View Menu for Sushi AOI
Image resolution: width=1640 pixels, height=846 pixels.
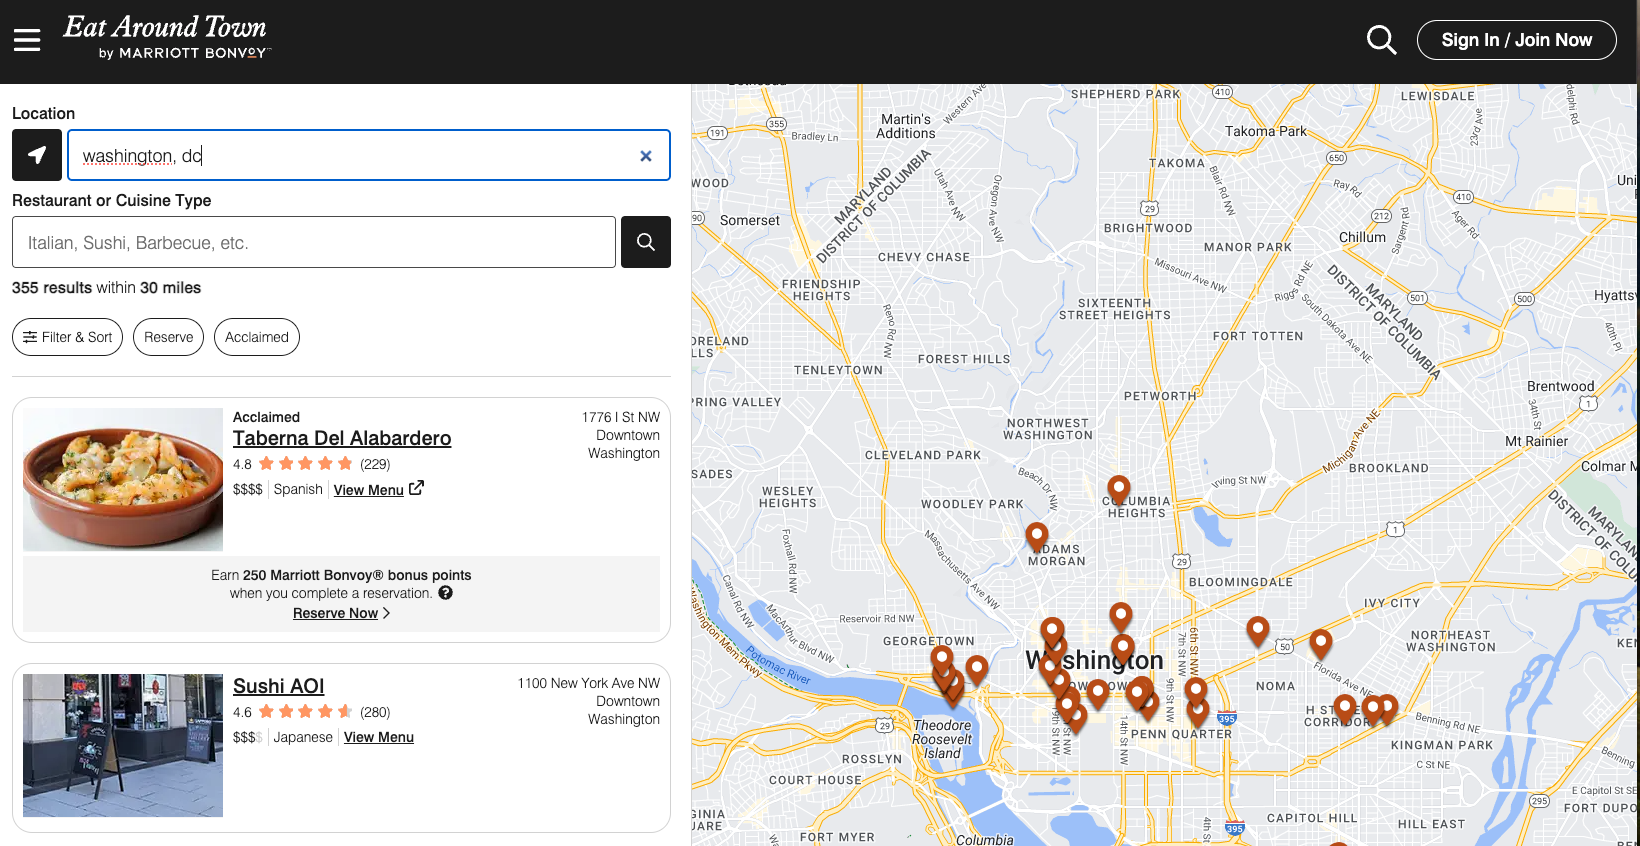pos(378,737)
